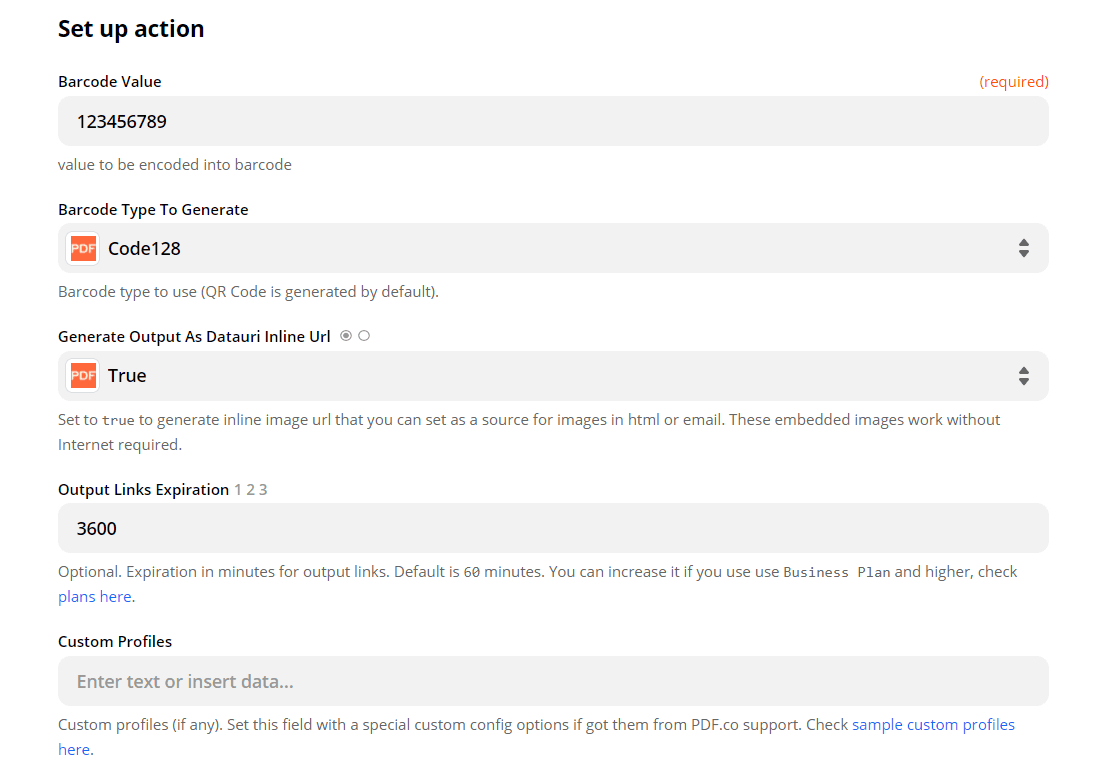The width and height of the screenshot is (1104, 766).
Task: Select the True value in the dropdown
Action: pos(126,375)
